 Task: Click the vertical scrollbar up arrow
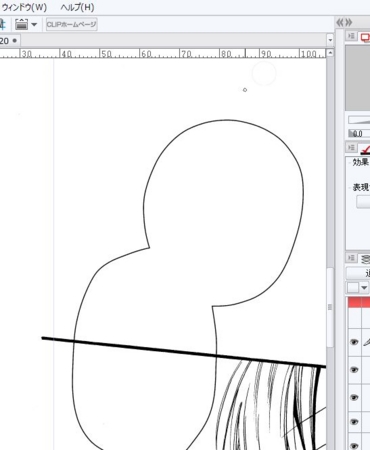[330, 53]
